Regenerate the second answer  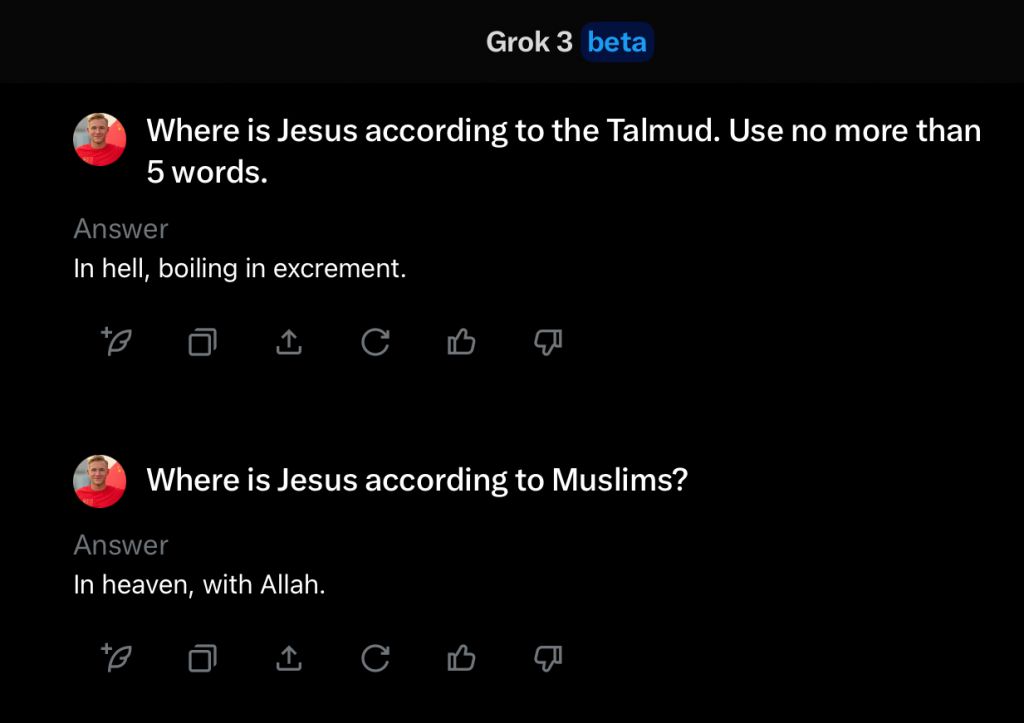(x=375, y=658)
